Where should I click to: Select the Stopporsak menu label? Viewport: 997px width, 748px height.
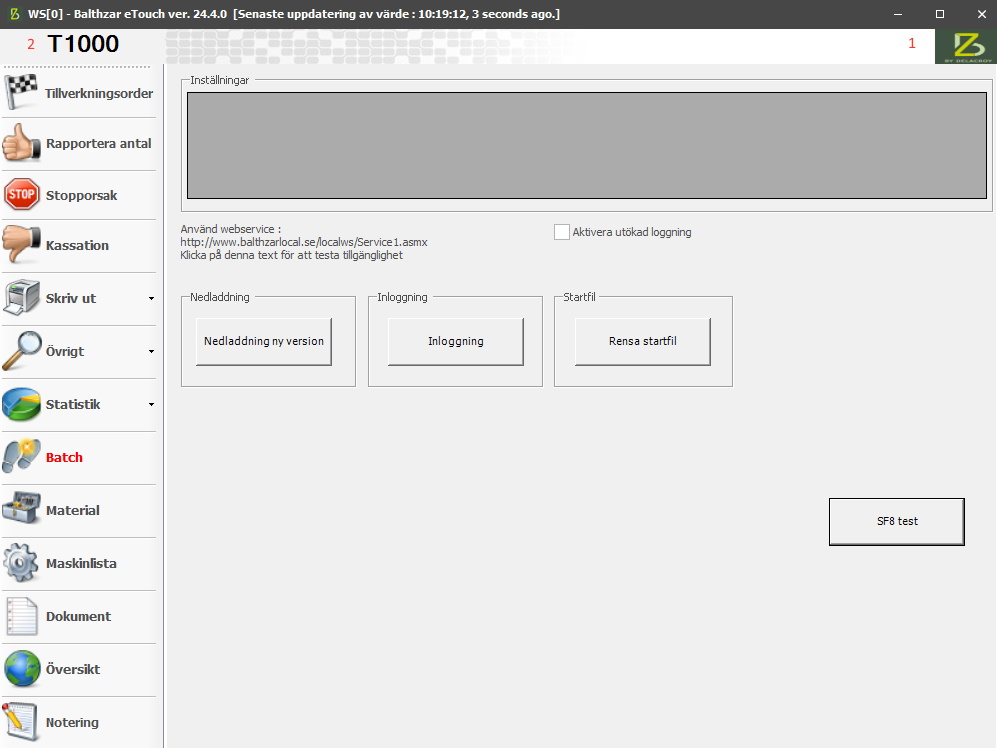pos(81,195)
